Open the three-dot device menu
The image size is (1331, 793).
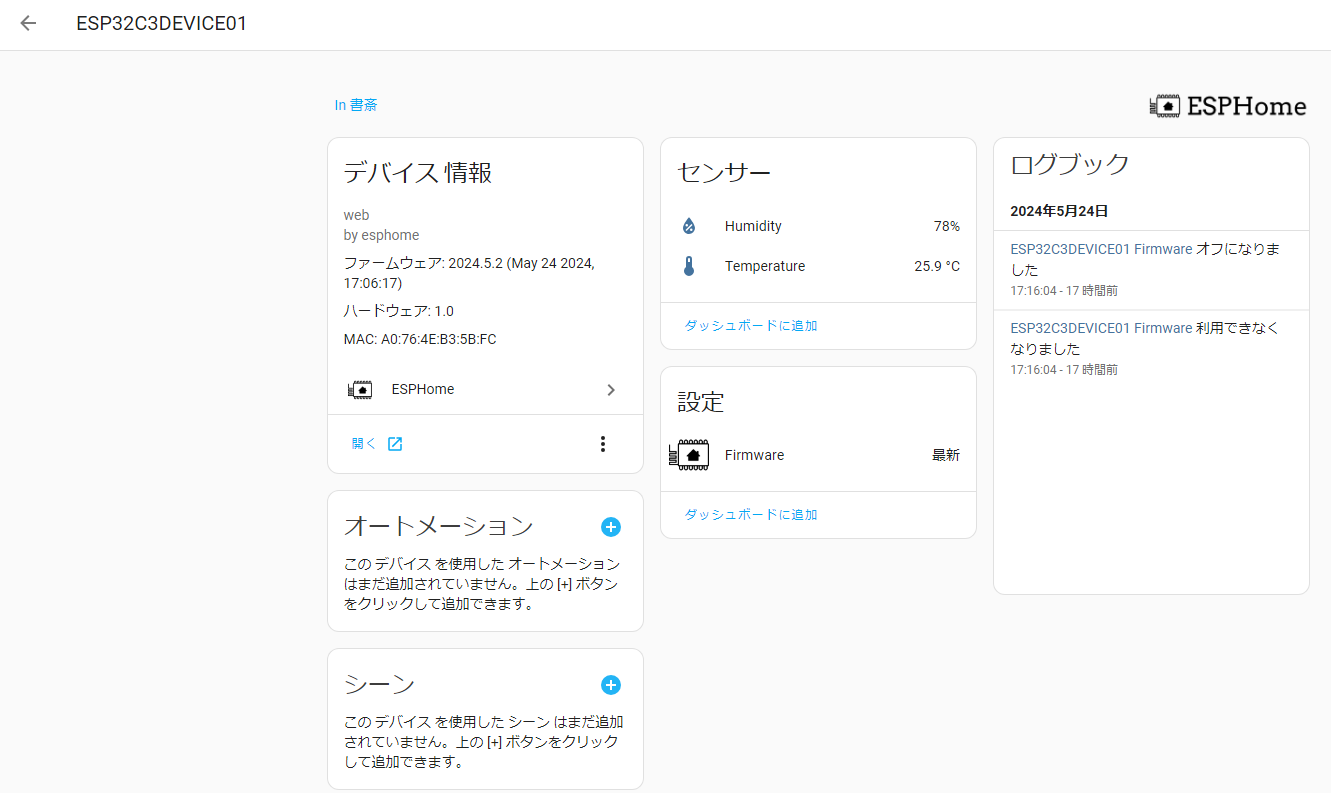pyautogui.click(x=602, y=444)
